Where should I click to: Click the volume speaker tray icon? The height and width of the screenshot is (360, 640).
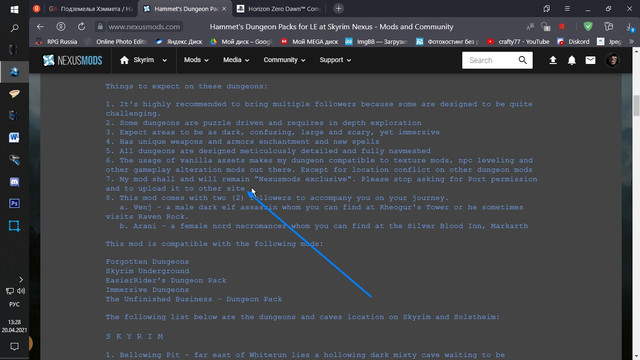[21, 291]
